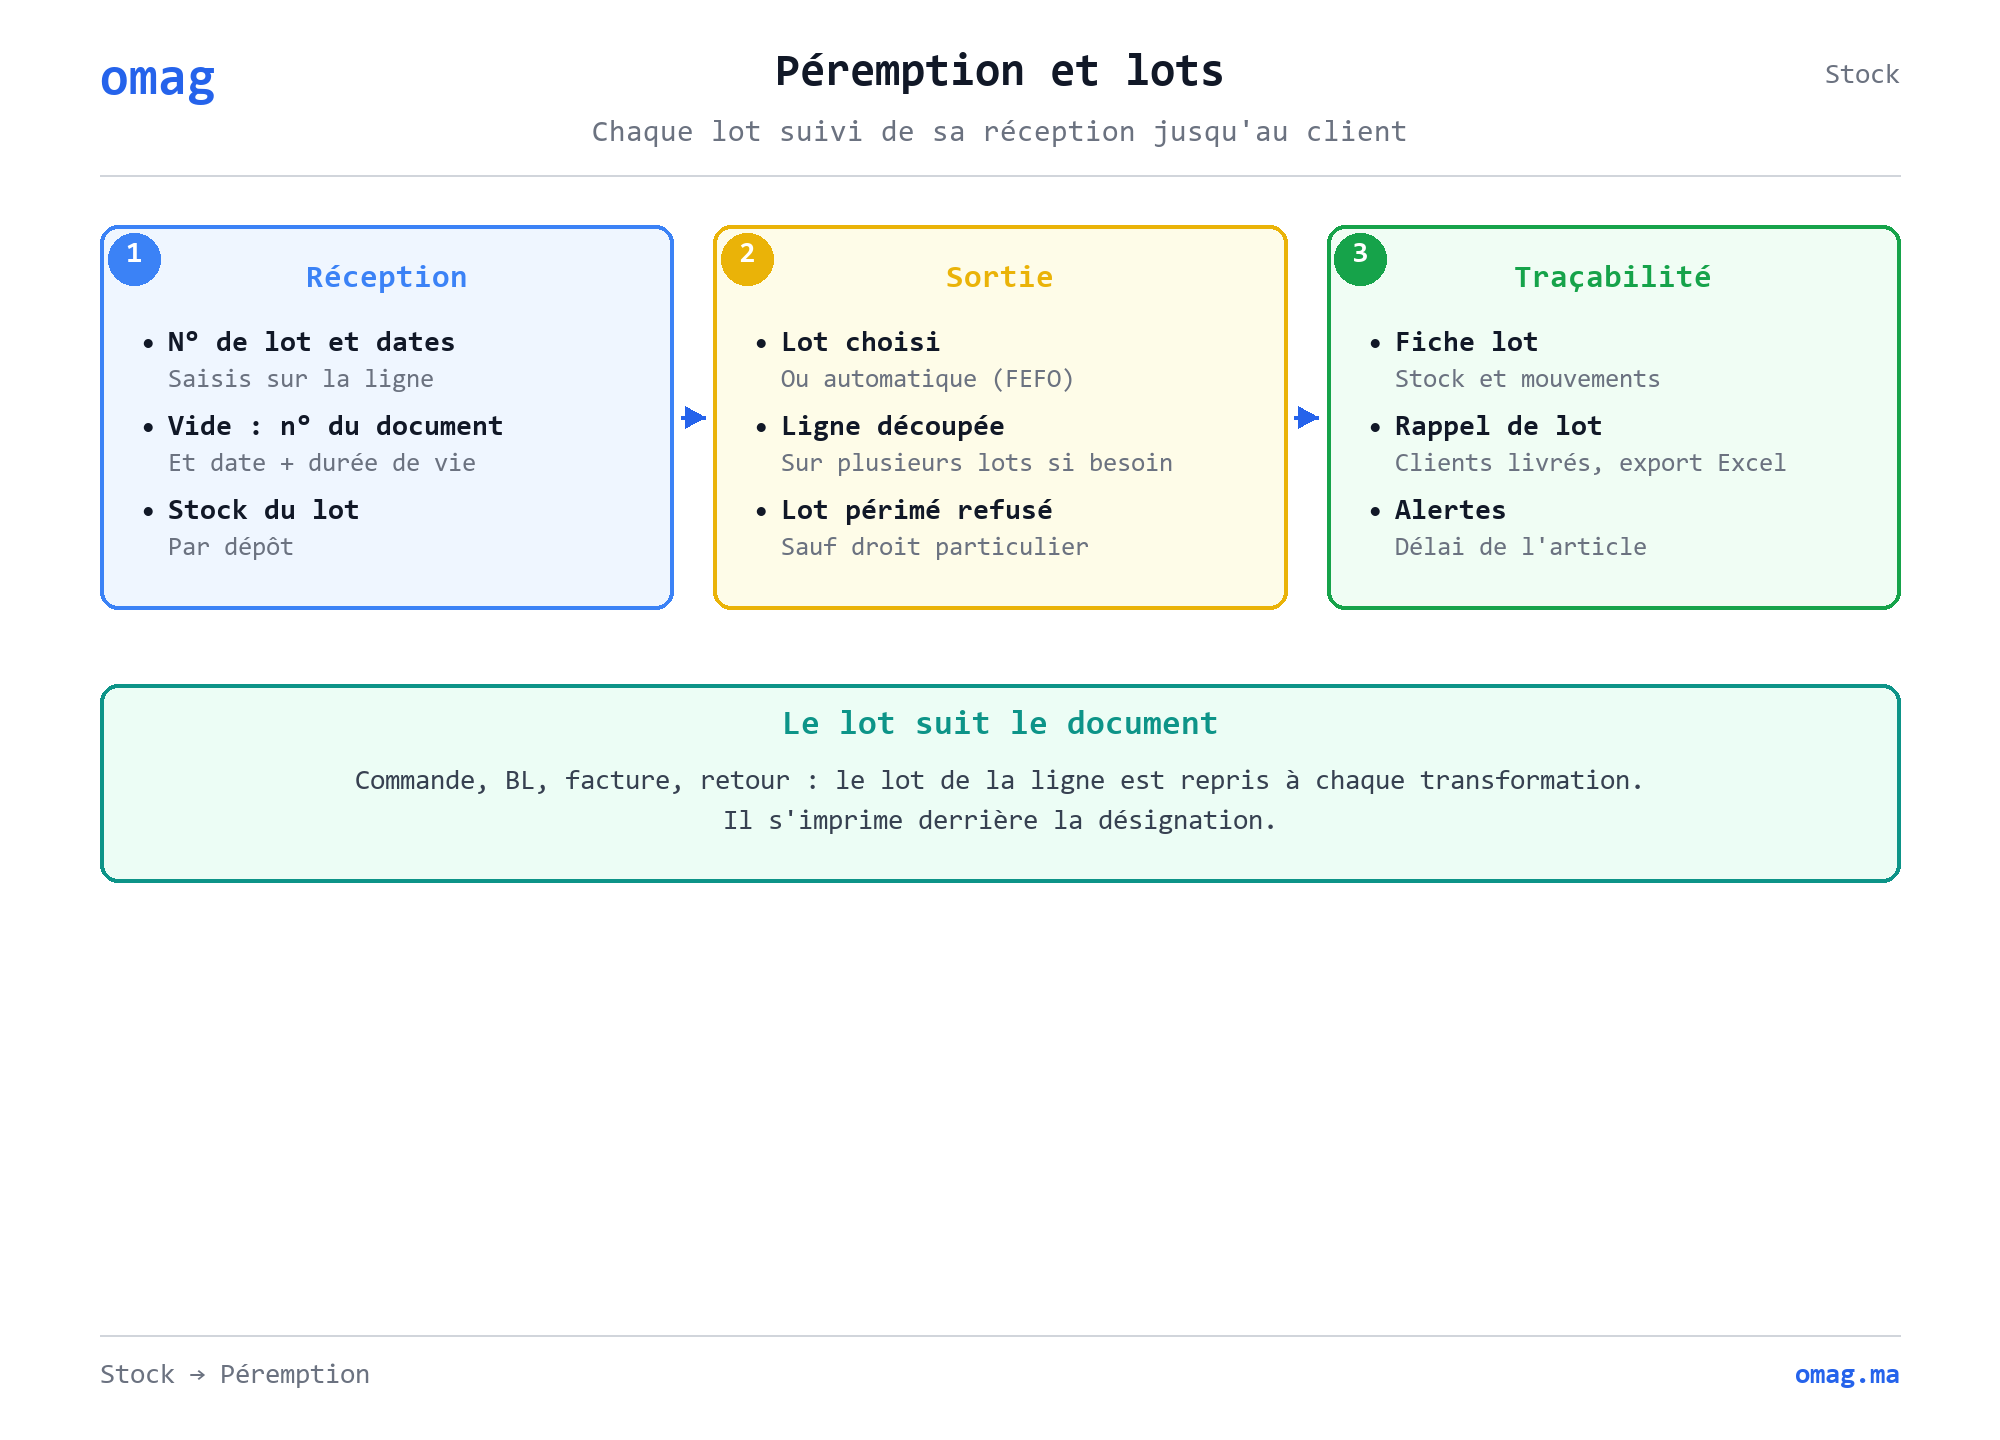Click the Alertes item
Screen dimensions: 2000x1440
point(1450,510)
